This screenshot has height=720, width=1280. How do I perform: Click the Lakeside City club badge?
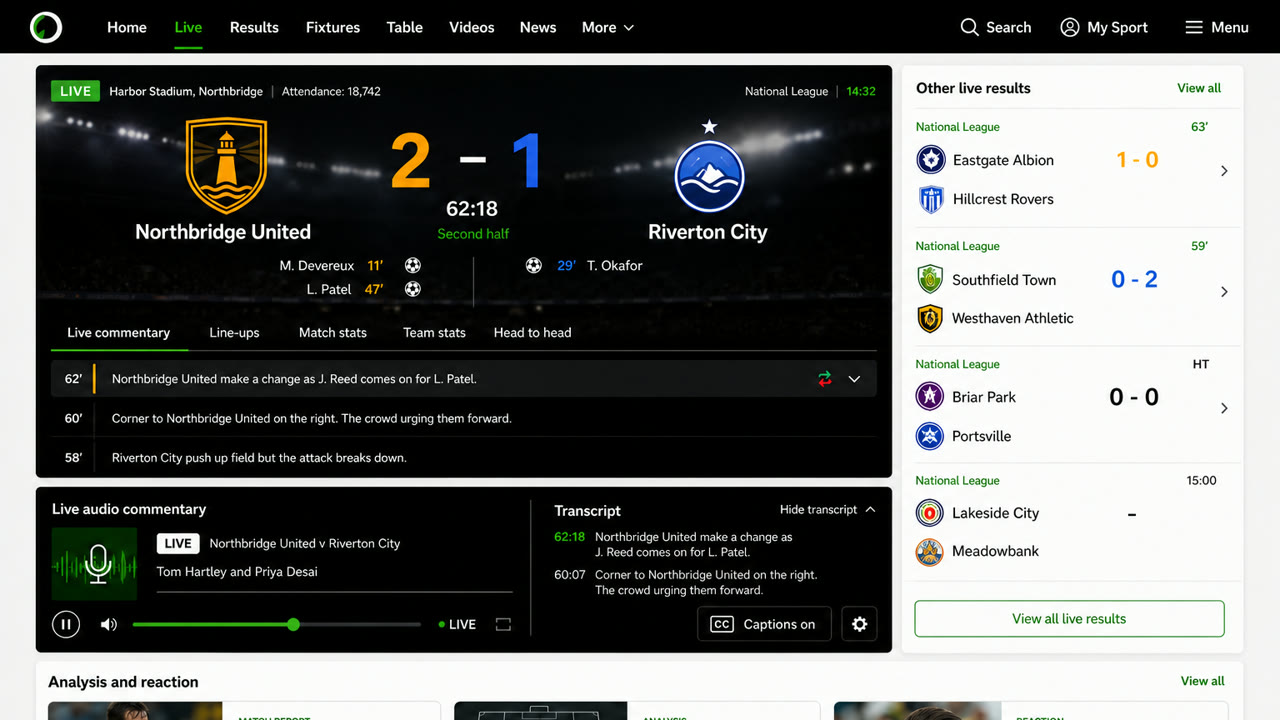[x=930, y=513]
